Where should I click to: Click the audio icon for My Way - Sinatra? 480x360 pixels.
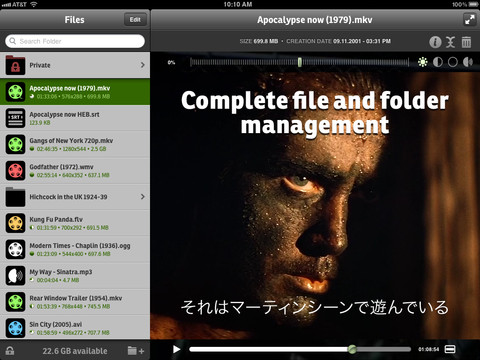[x=15, y=276]
